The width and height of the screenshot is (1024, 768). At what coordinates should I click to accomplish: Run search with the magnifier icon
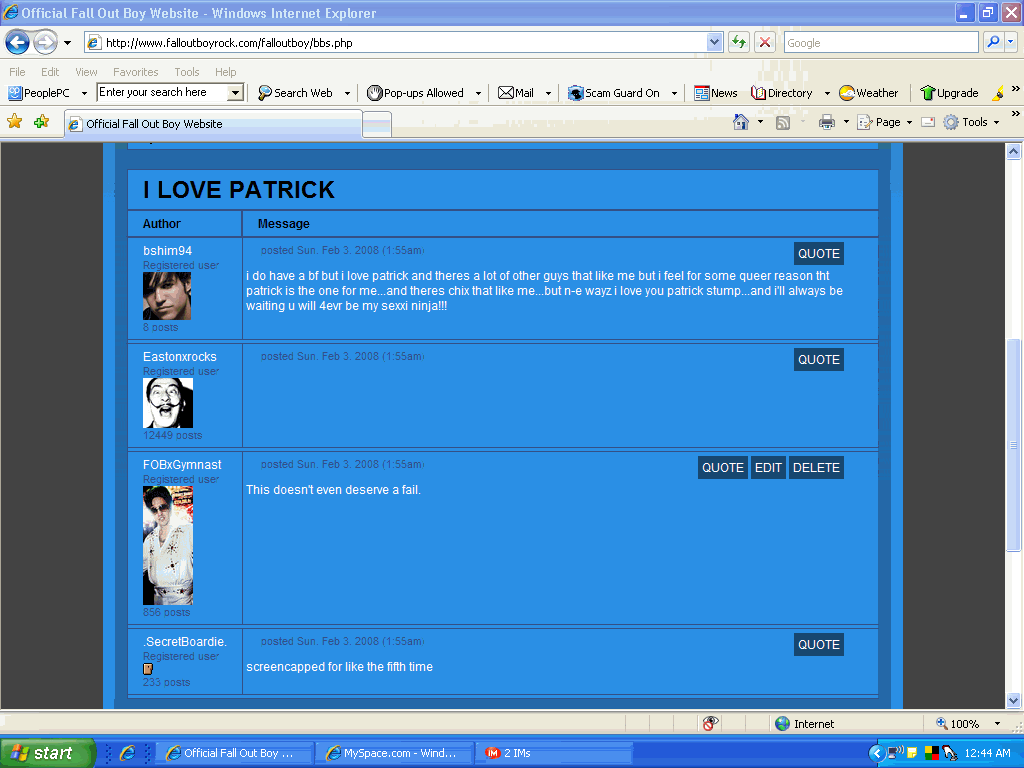[x=993, y=42]
